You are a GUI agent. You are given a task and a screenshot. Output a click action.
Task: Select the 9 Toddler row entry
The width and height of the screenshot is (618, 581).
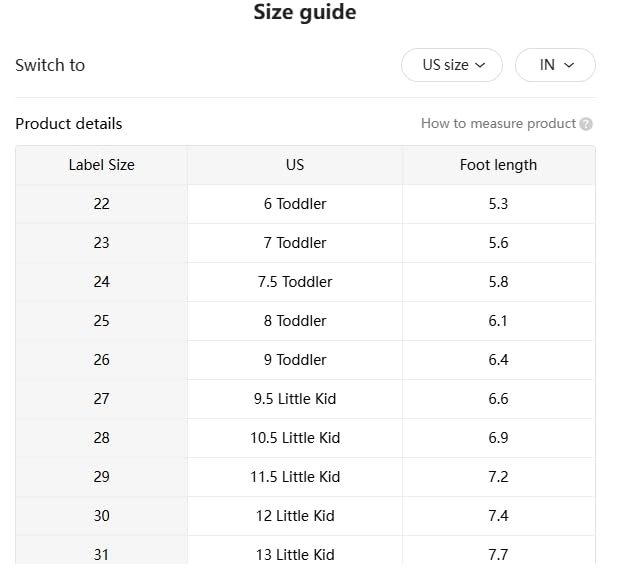click(x=295, y=360)
